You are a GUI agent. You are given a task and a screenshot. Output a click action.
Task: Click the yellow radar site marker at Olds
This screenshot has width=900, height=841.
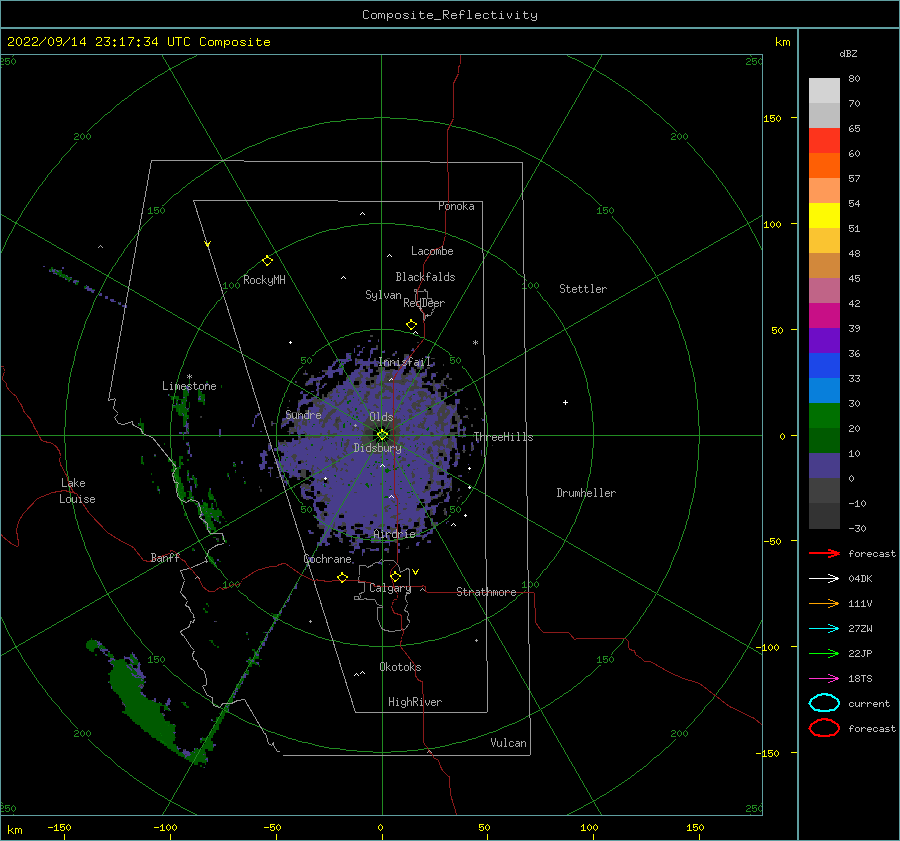point(382,435)
